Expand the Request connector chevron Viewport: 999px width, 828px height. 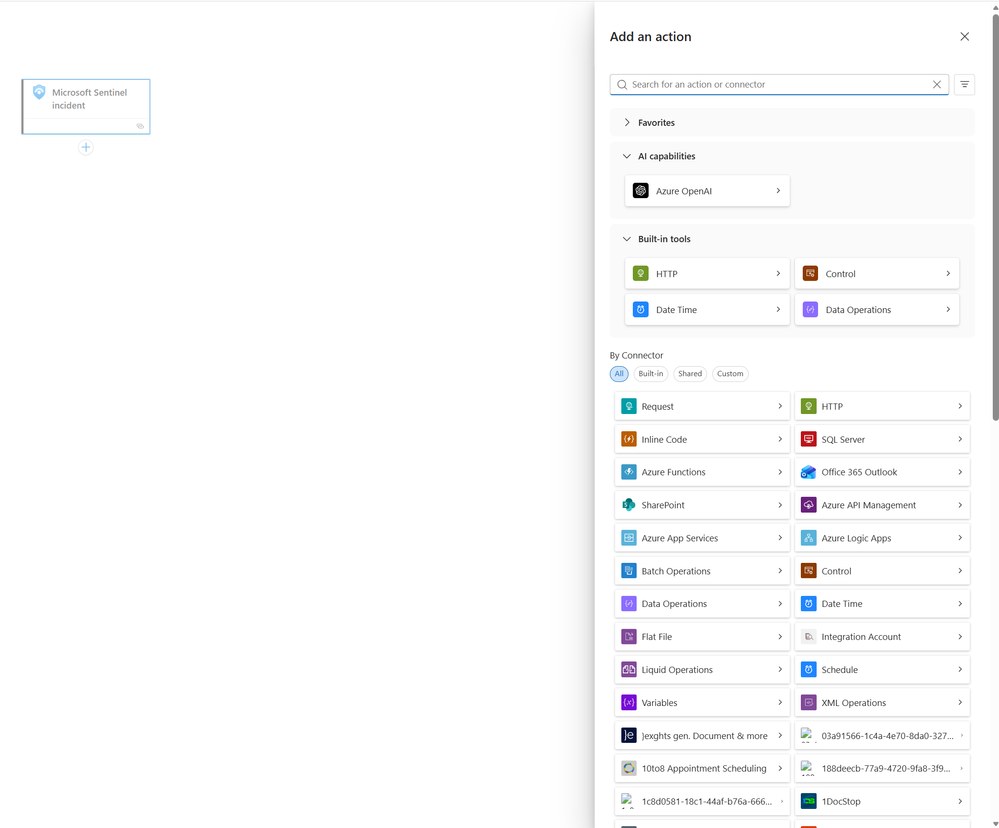[x=780, y=406]
